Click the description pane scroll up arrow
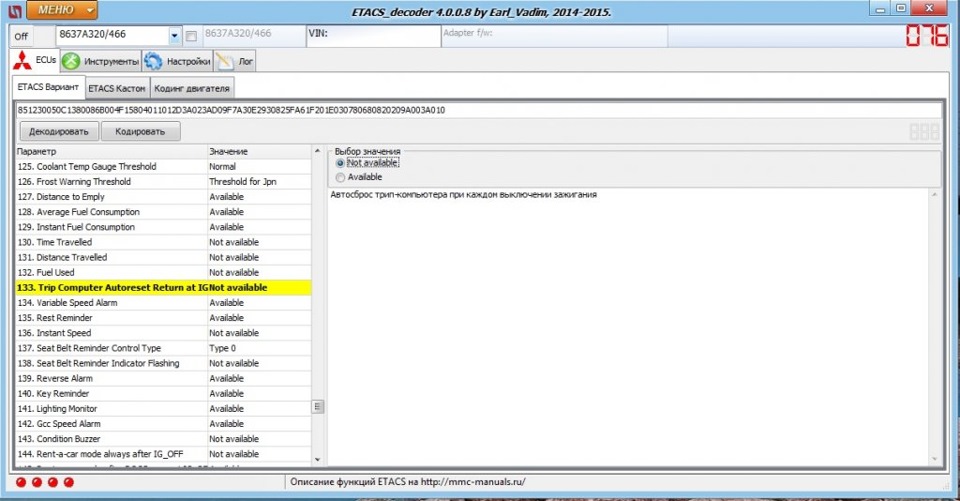 click(x=934, y=194)
